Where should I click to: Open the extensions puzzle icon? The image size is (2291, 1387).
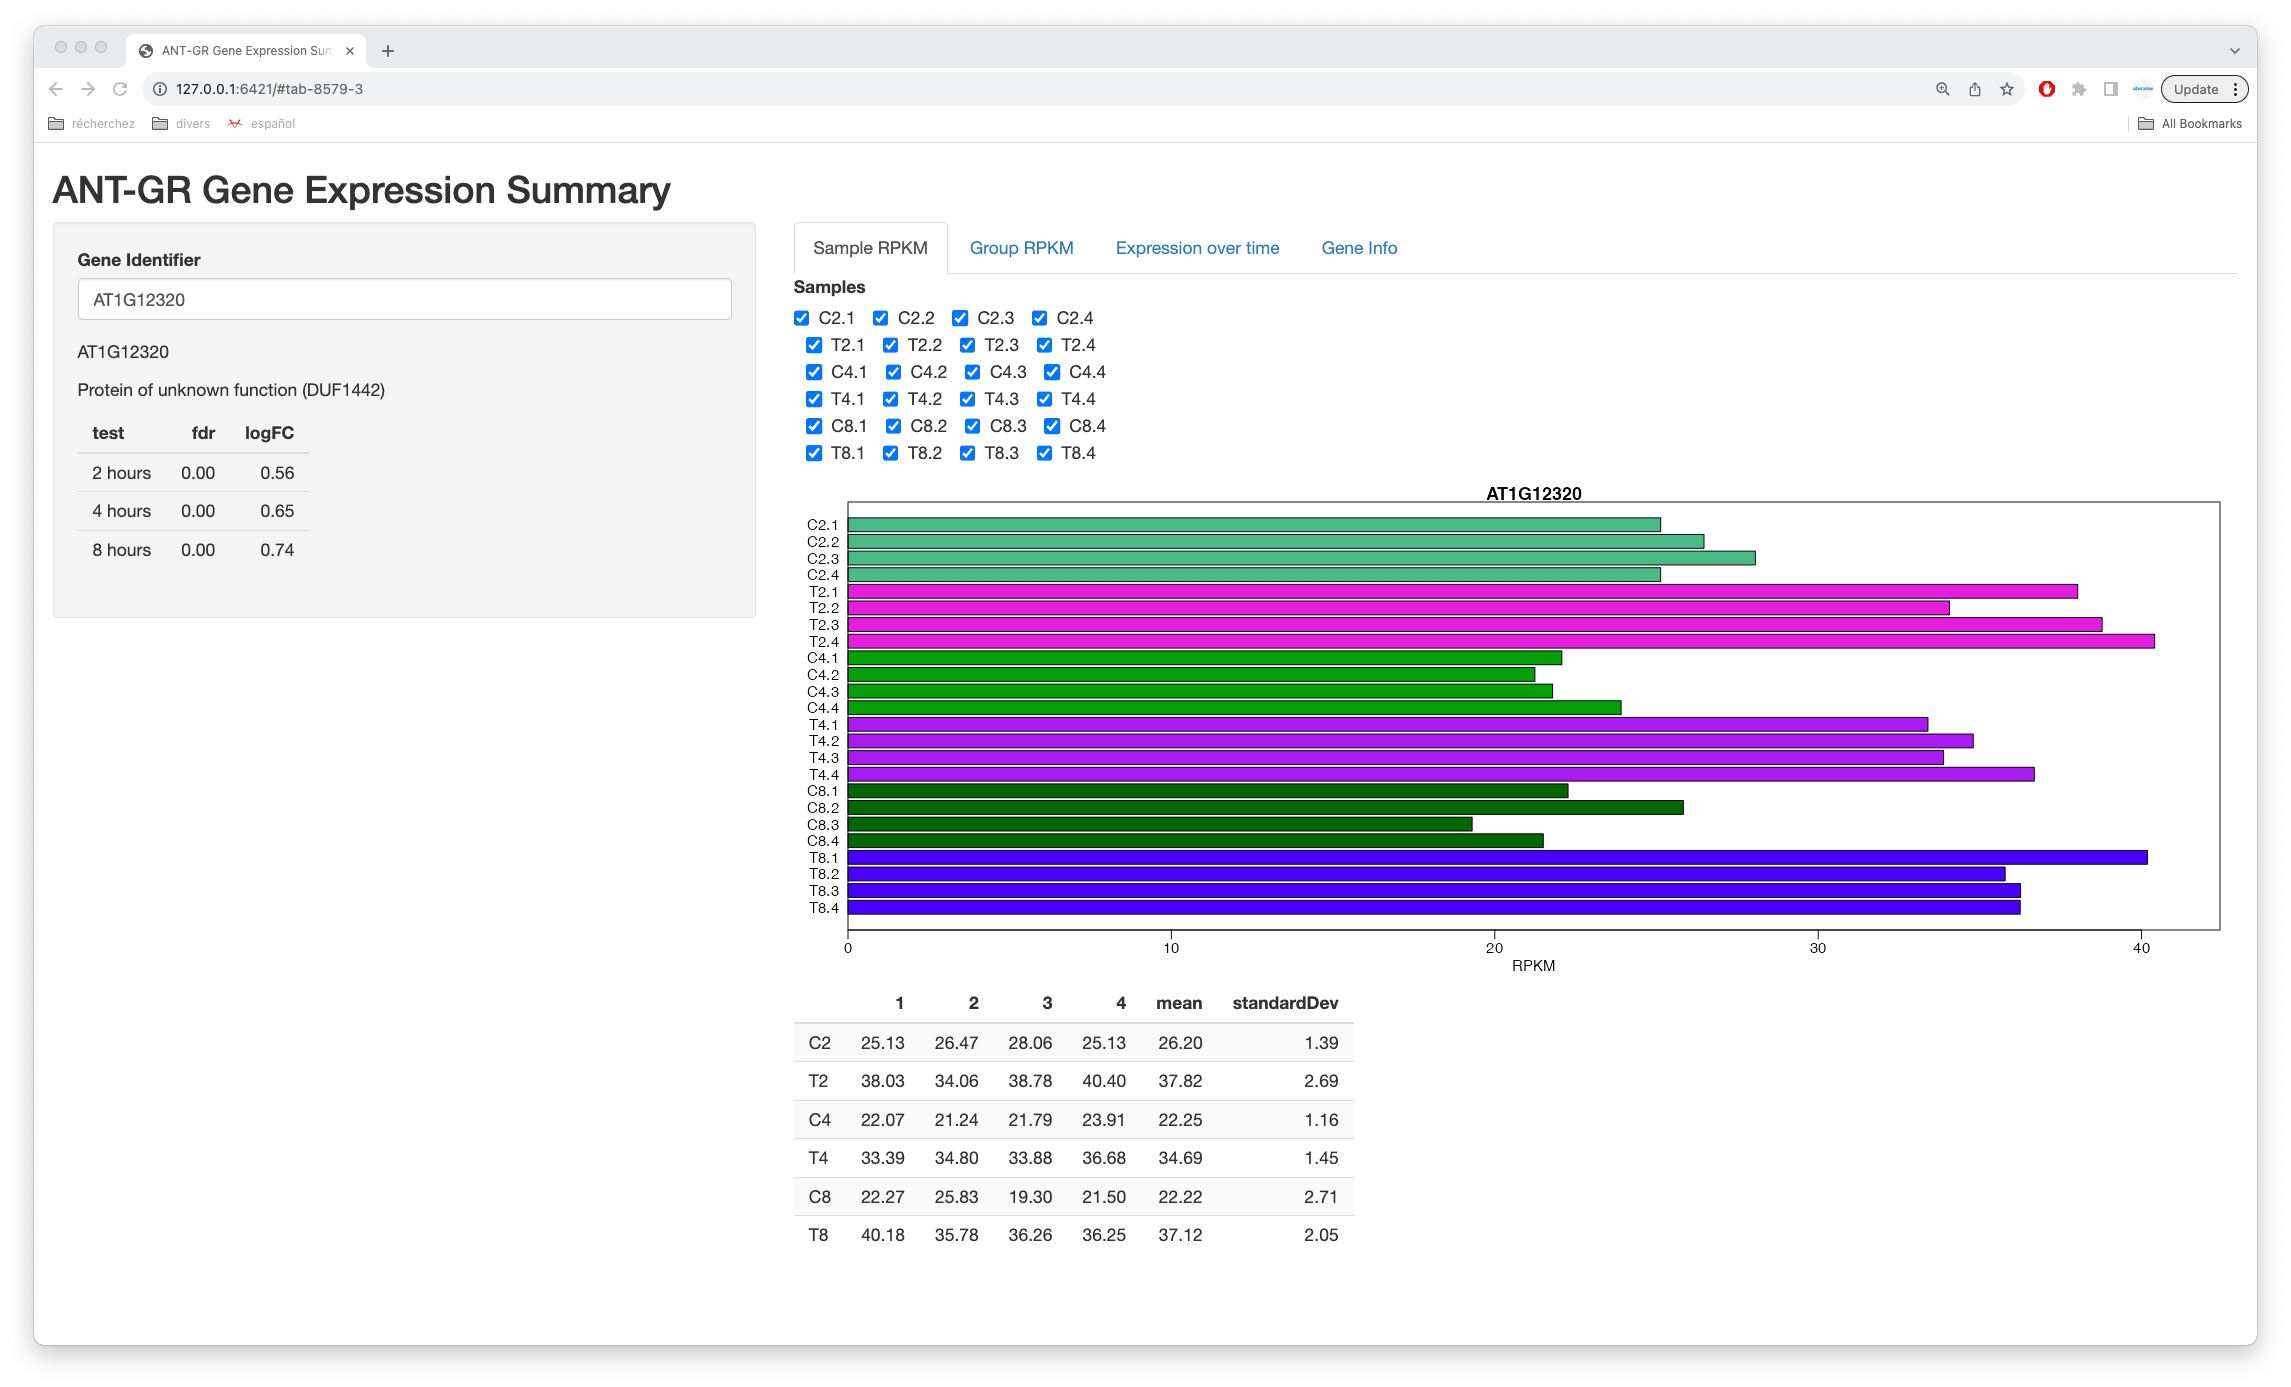(2078, 89)
